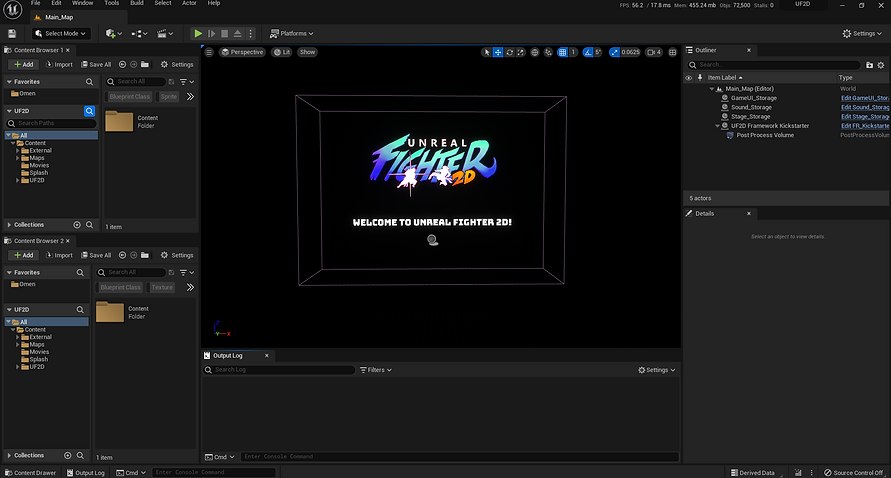Viewport: 891px width, 478px height.
Task: Open the viewport Show flags menu
Action: 307,52
